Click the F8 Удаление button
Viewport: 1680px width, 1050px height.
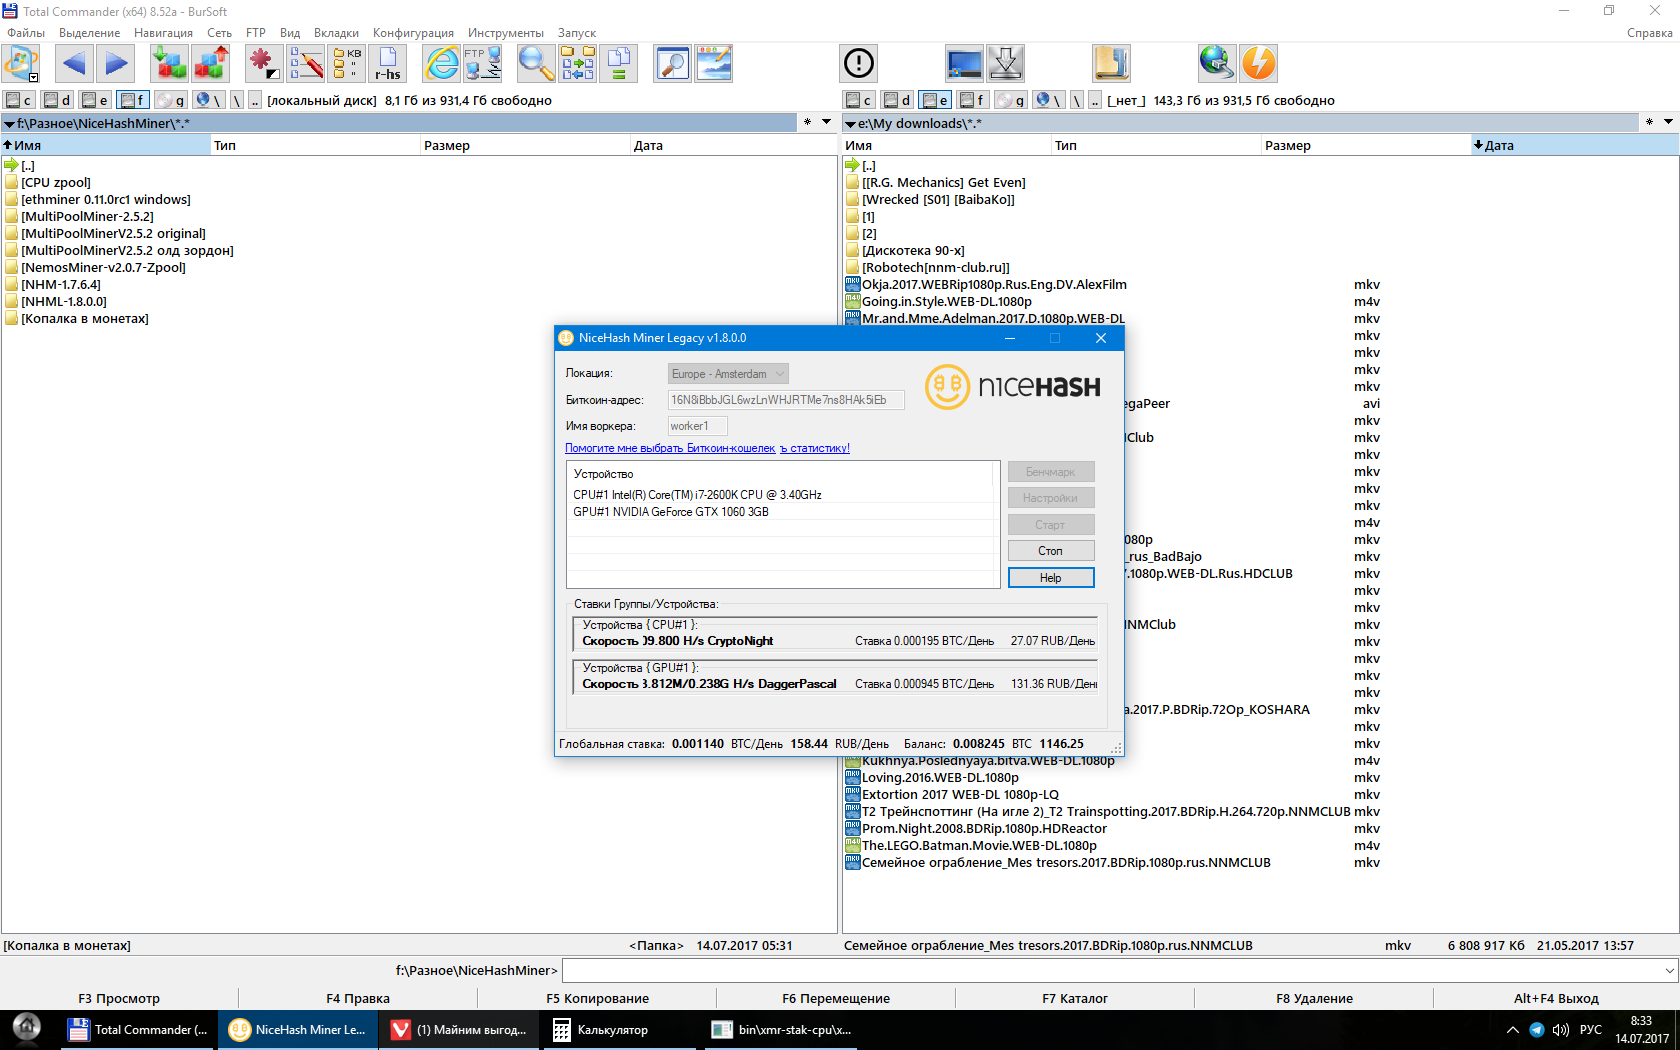coord(1314,998)
